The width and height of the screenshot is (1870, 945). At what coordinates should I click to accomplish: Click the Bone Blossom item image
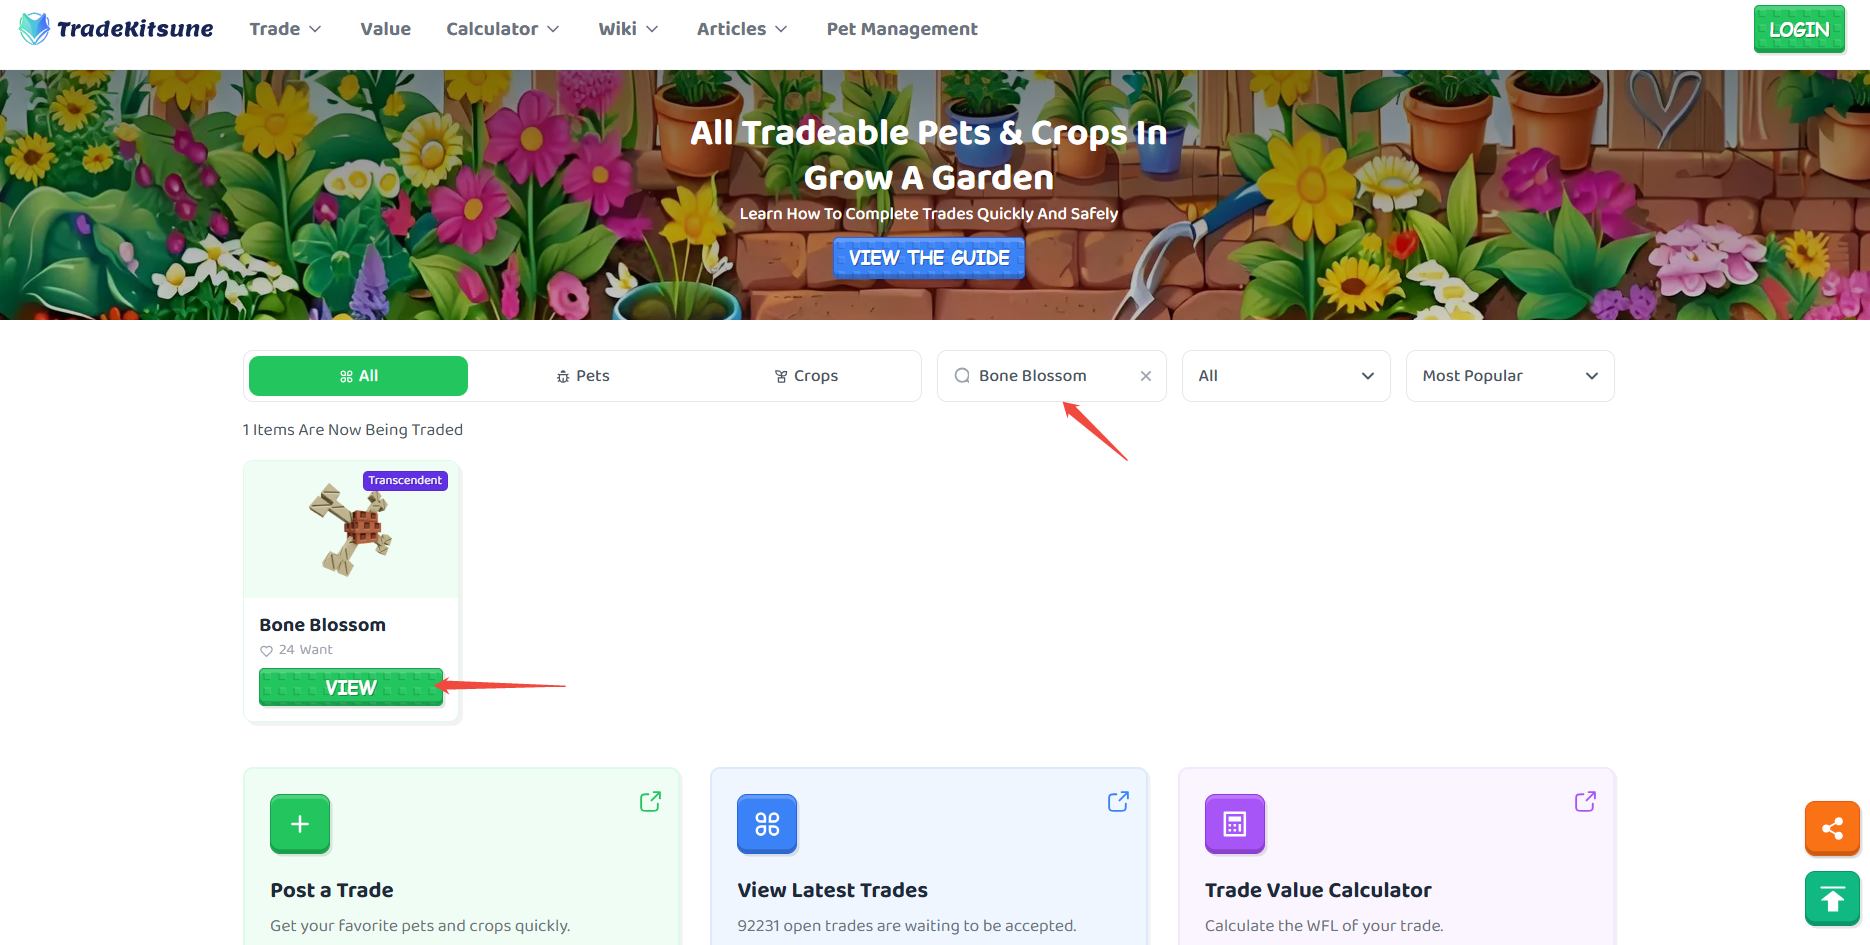[351, 529]
